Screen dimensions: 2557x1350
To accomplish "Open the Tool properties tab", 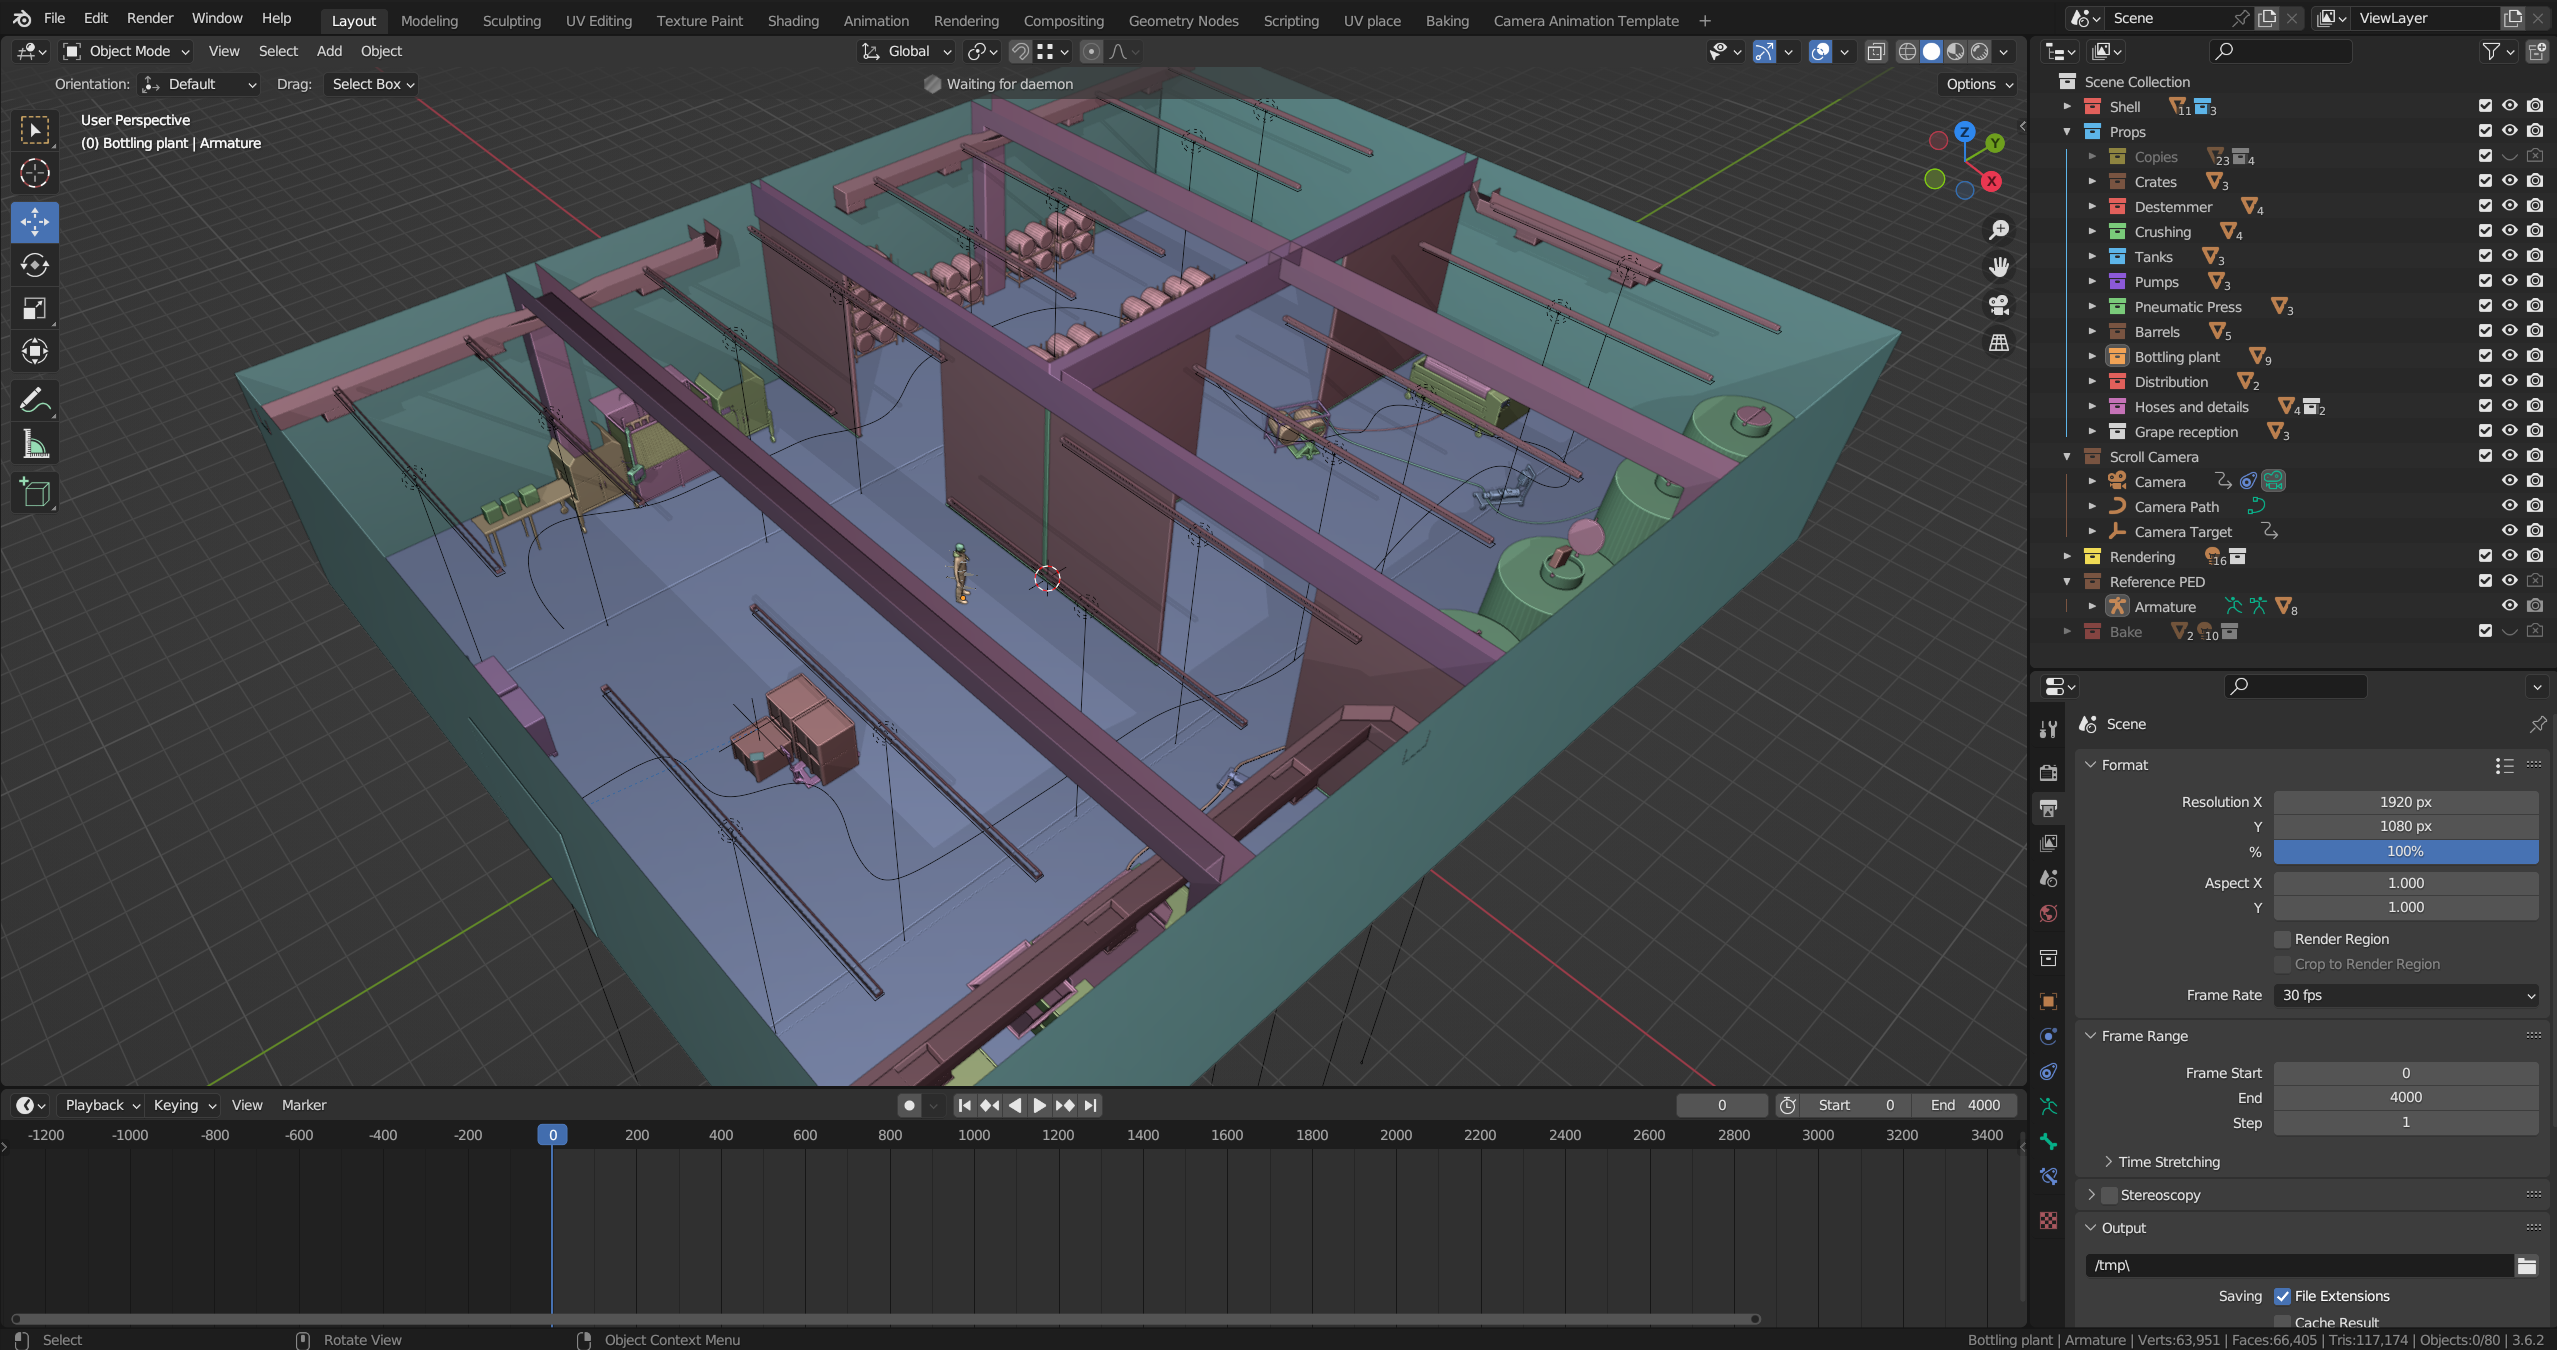I will click(2048, 729).
